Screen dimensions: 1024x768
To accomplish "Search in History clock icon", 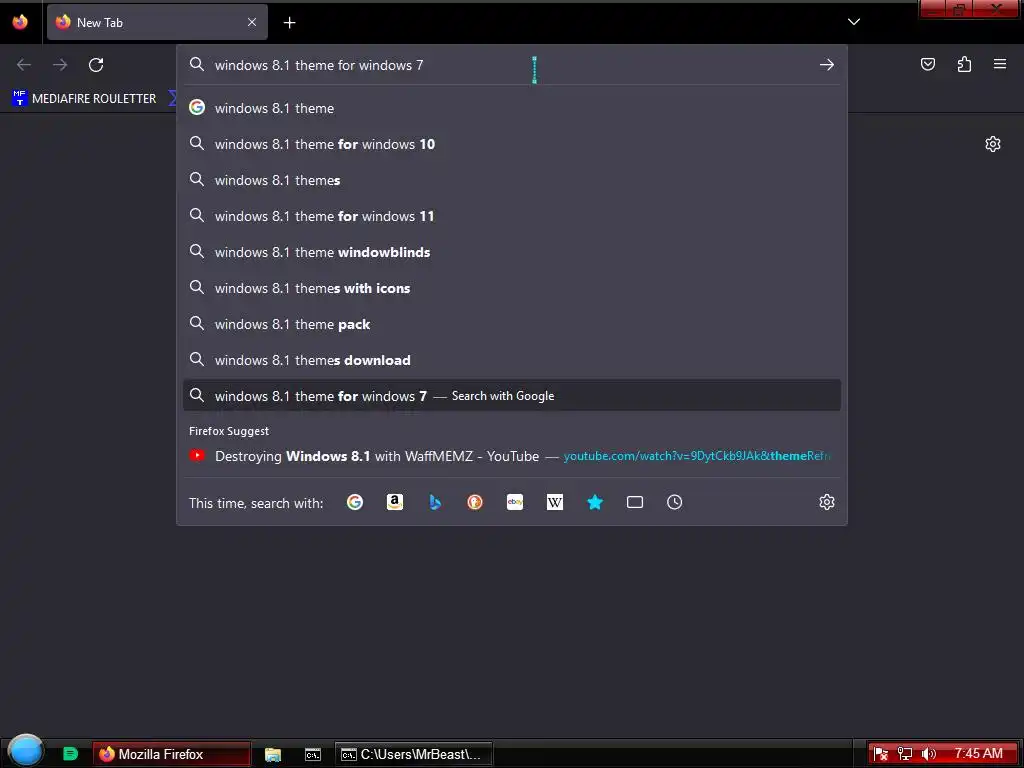I will [x=675, y=502].
